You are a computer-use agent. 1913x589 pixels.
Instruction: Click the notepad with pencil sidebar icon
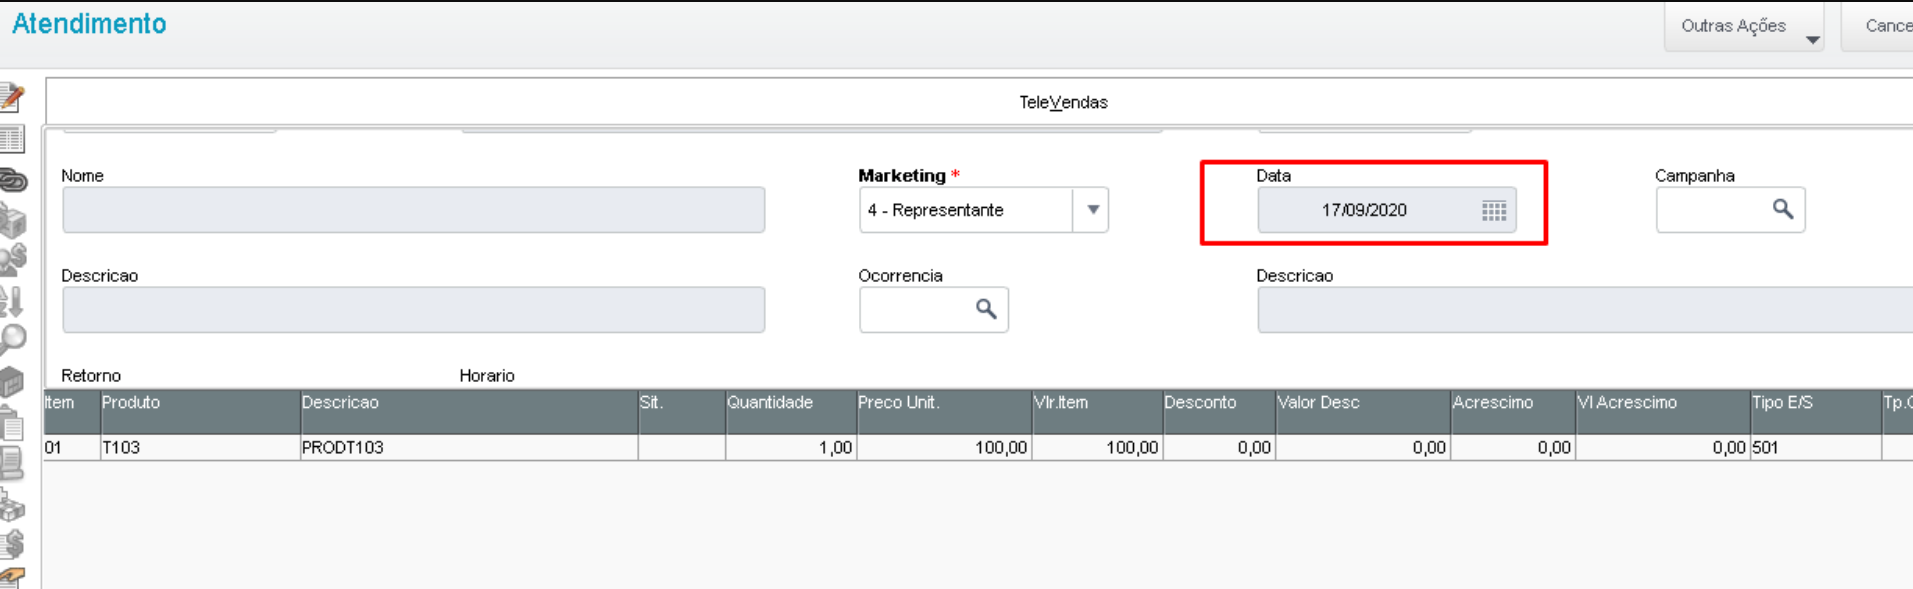[x=12, y=97]
